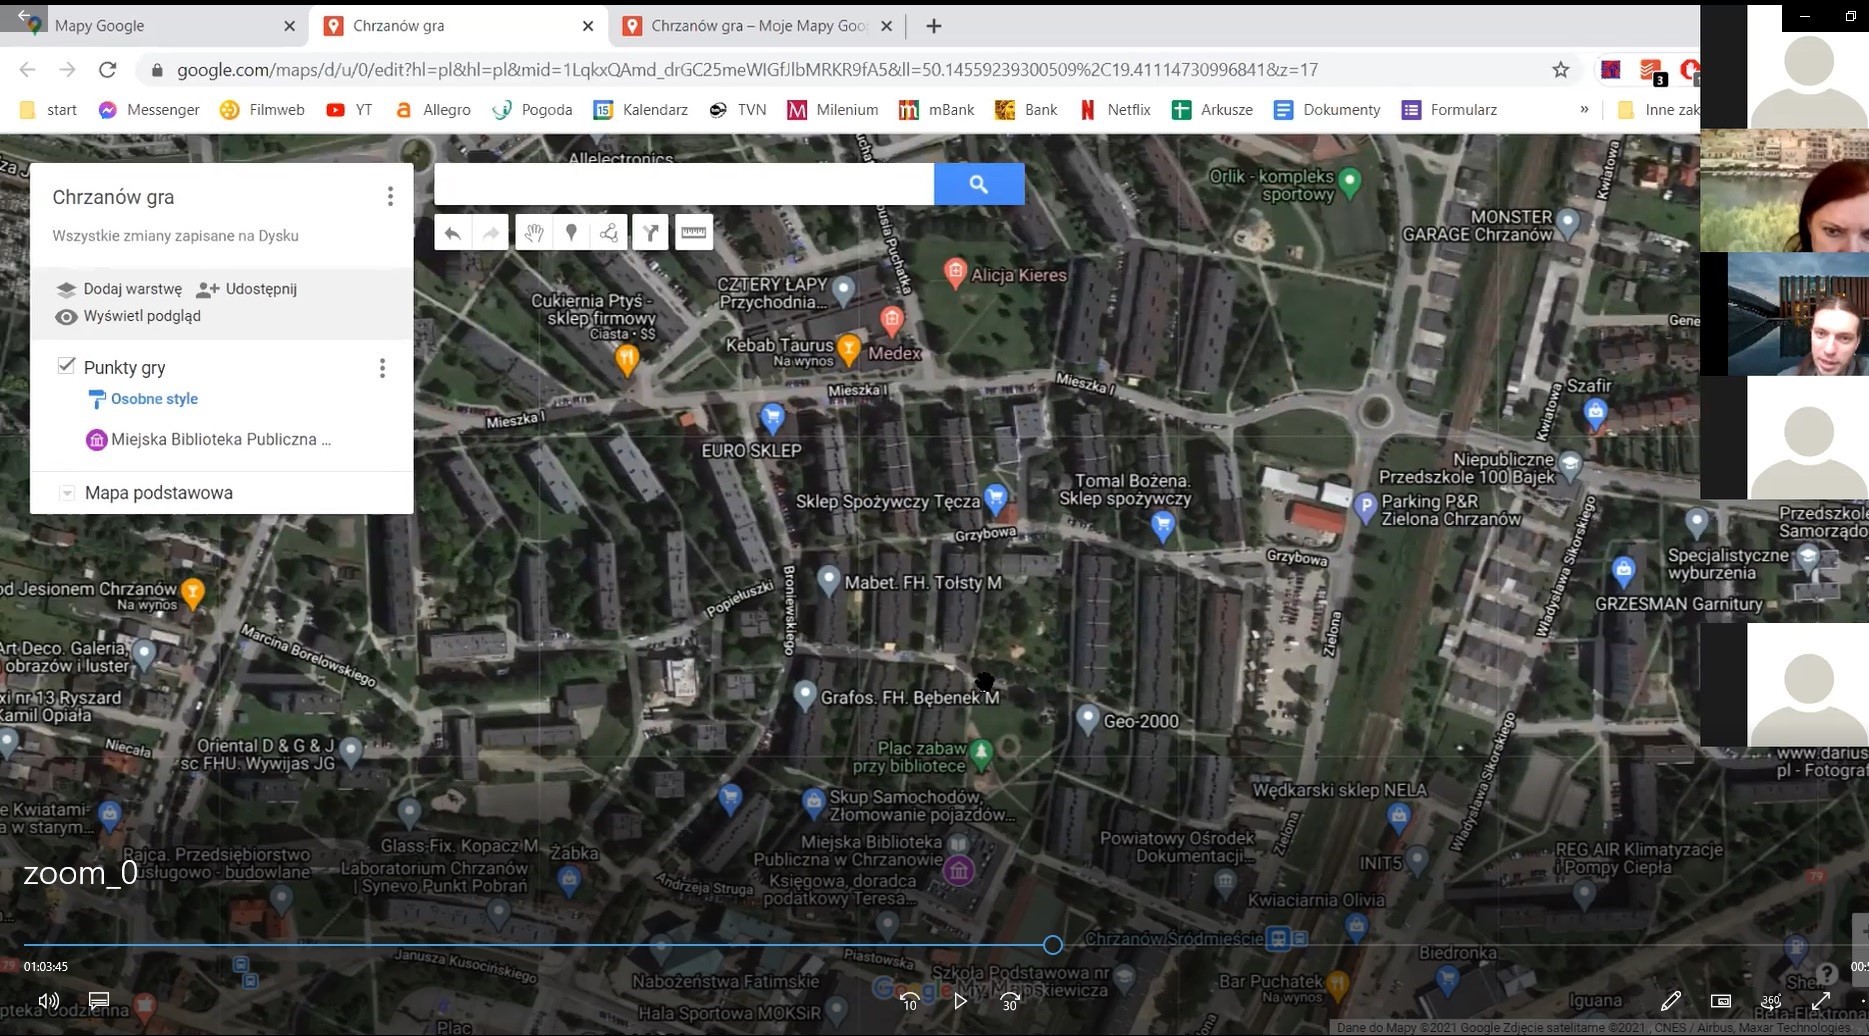Bookmark this page with the star icon
The height and width of the screenshot is (1036, 1869).
point(1561,70)
